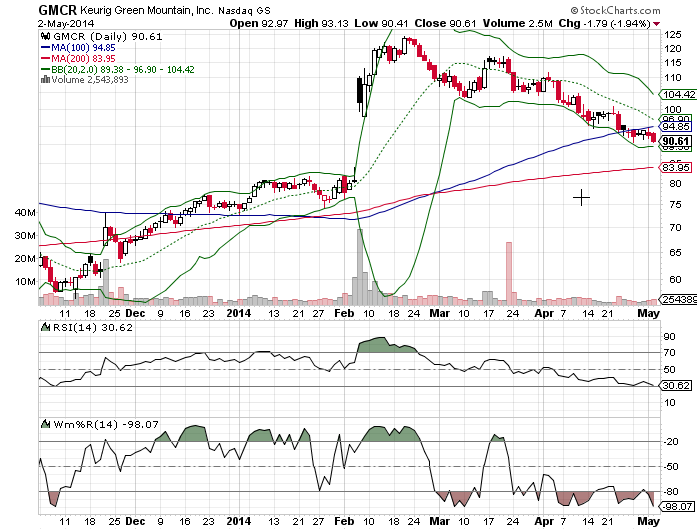Click the 104.42 upper Bollinger band price tag

[678, 94]
